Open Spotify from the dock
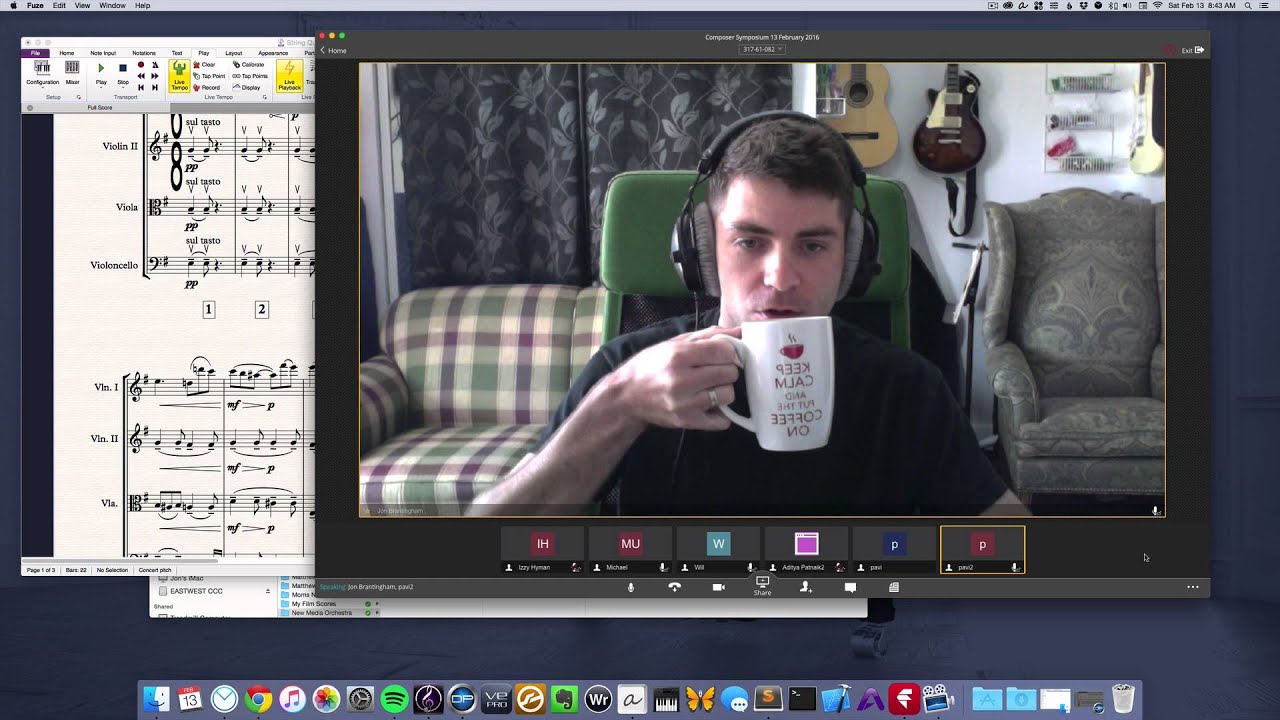Viewport: 1280px width, 720px height. click(x=394, y=699)
